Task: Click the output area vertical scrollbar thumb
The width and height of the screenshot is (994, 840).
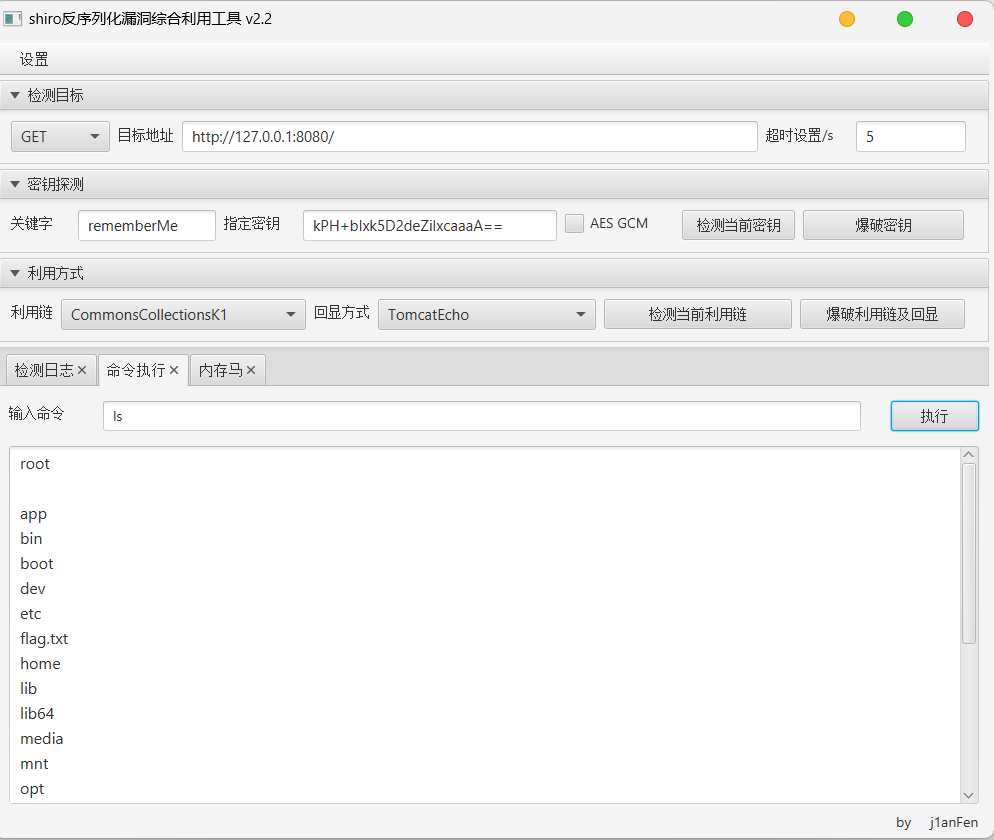Action: (x=968, y=553)
